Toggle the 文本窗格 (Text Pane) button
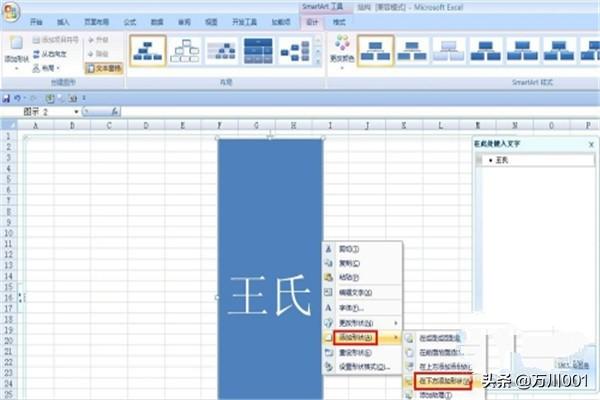 [104, 69]
